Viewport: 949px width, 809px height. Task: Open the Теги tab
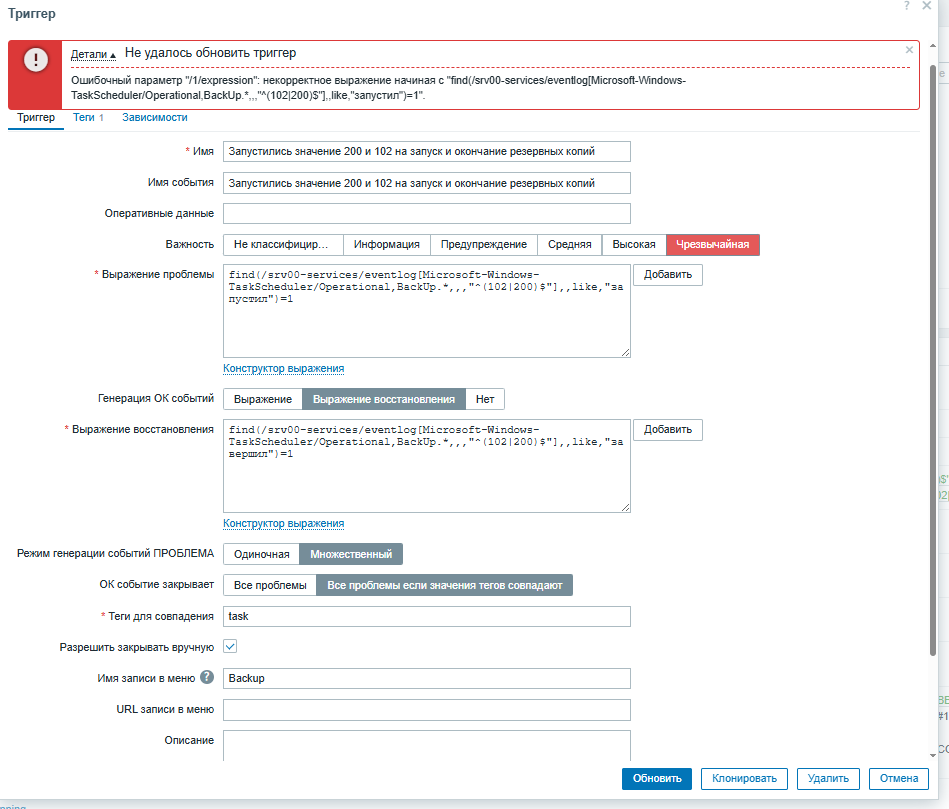click(88, 117)
